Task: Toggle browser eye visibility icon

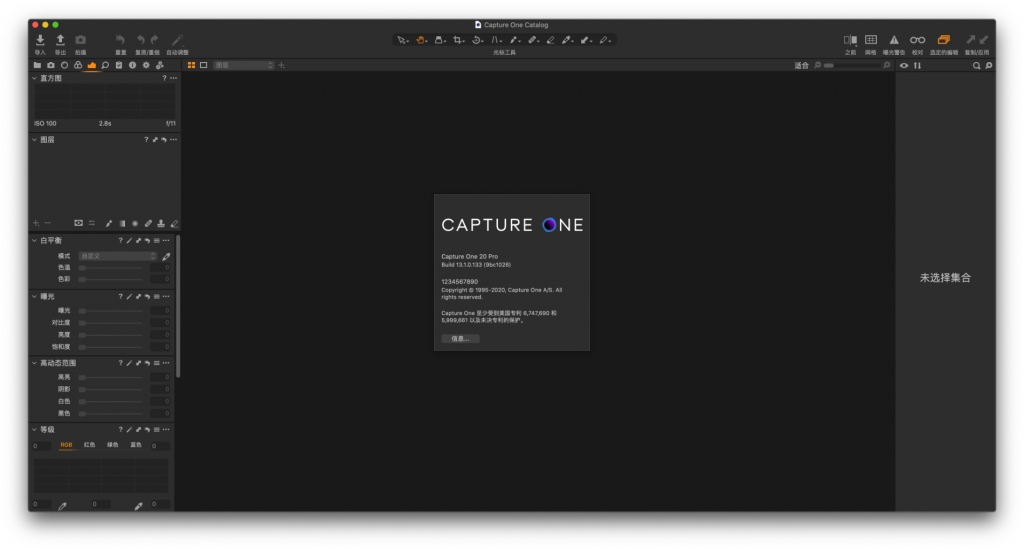Action: (904, 65)
